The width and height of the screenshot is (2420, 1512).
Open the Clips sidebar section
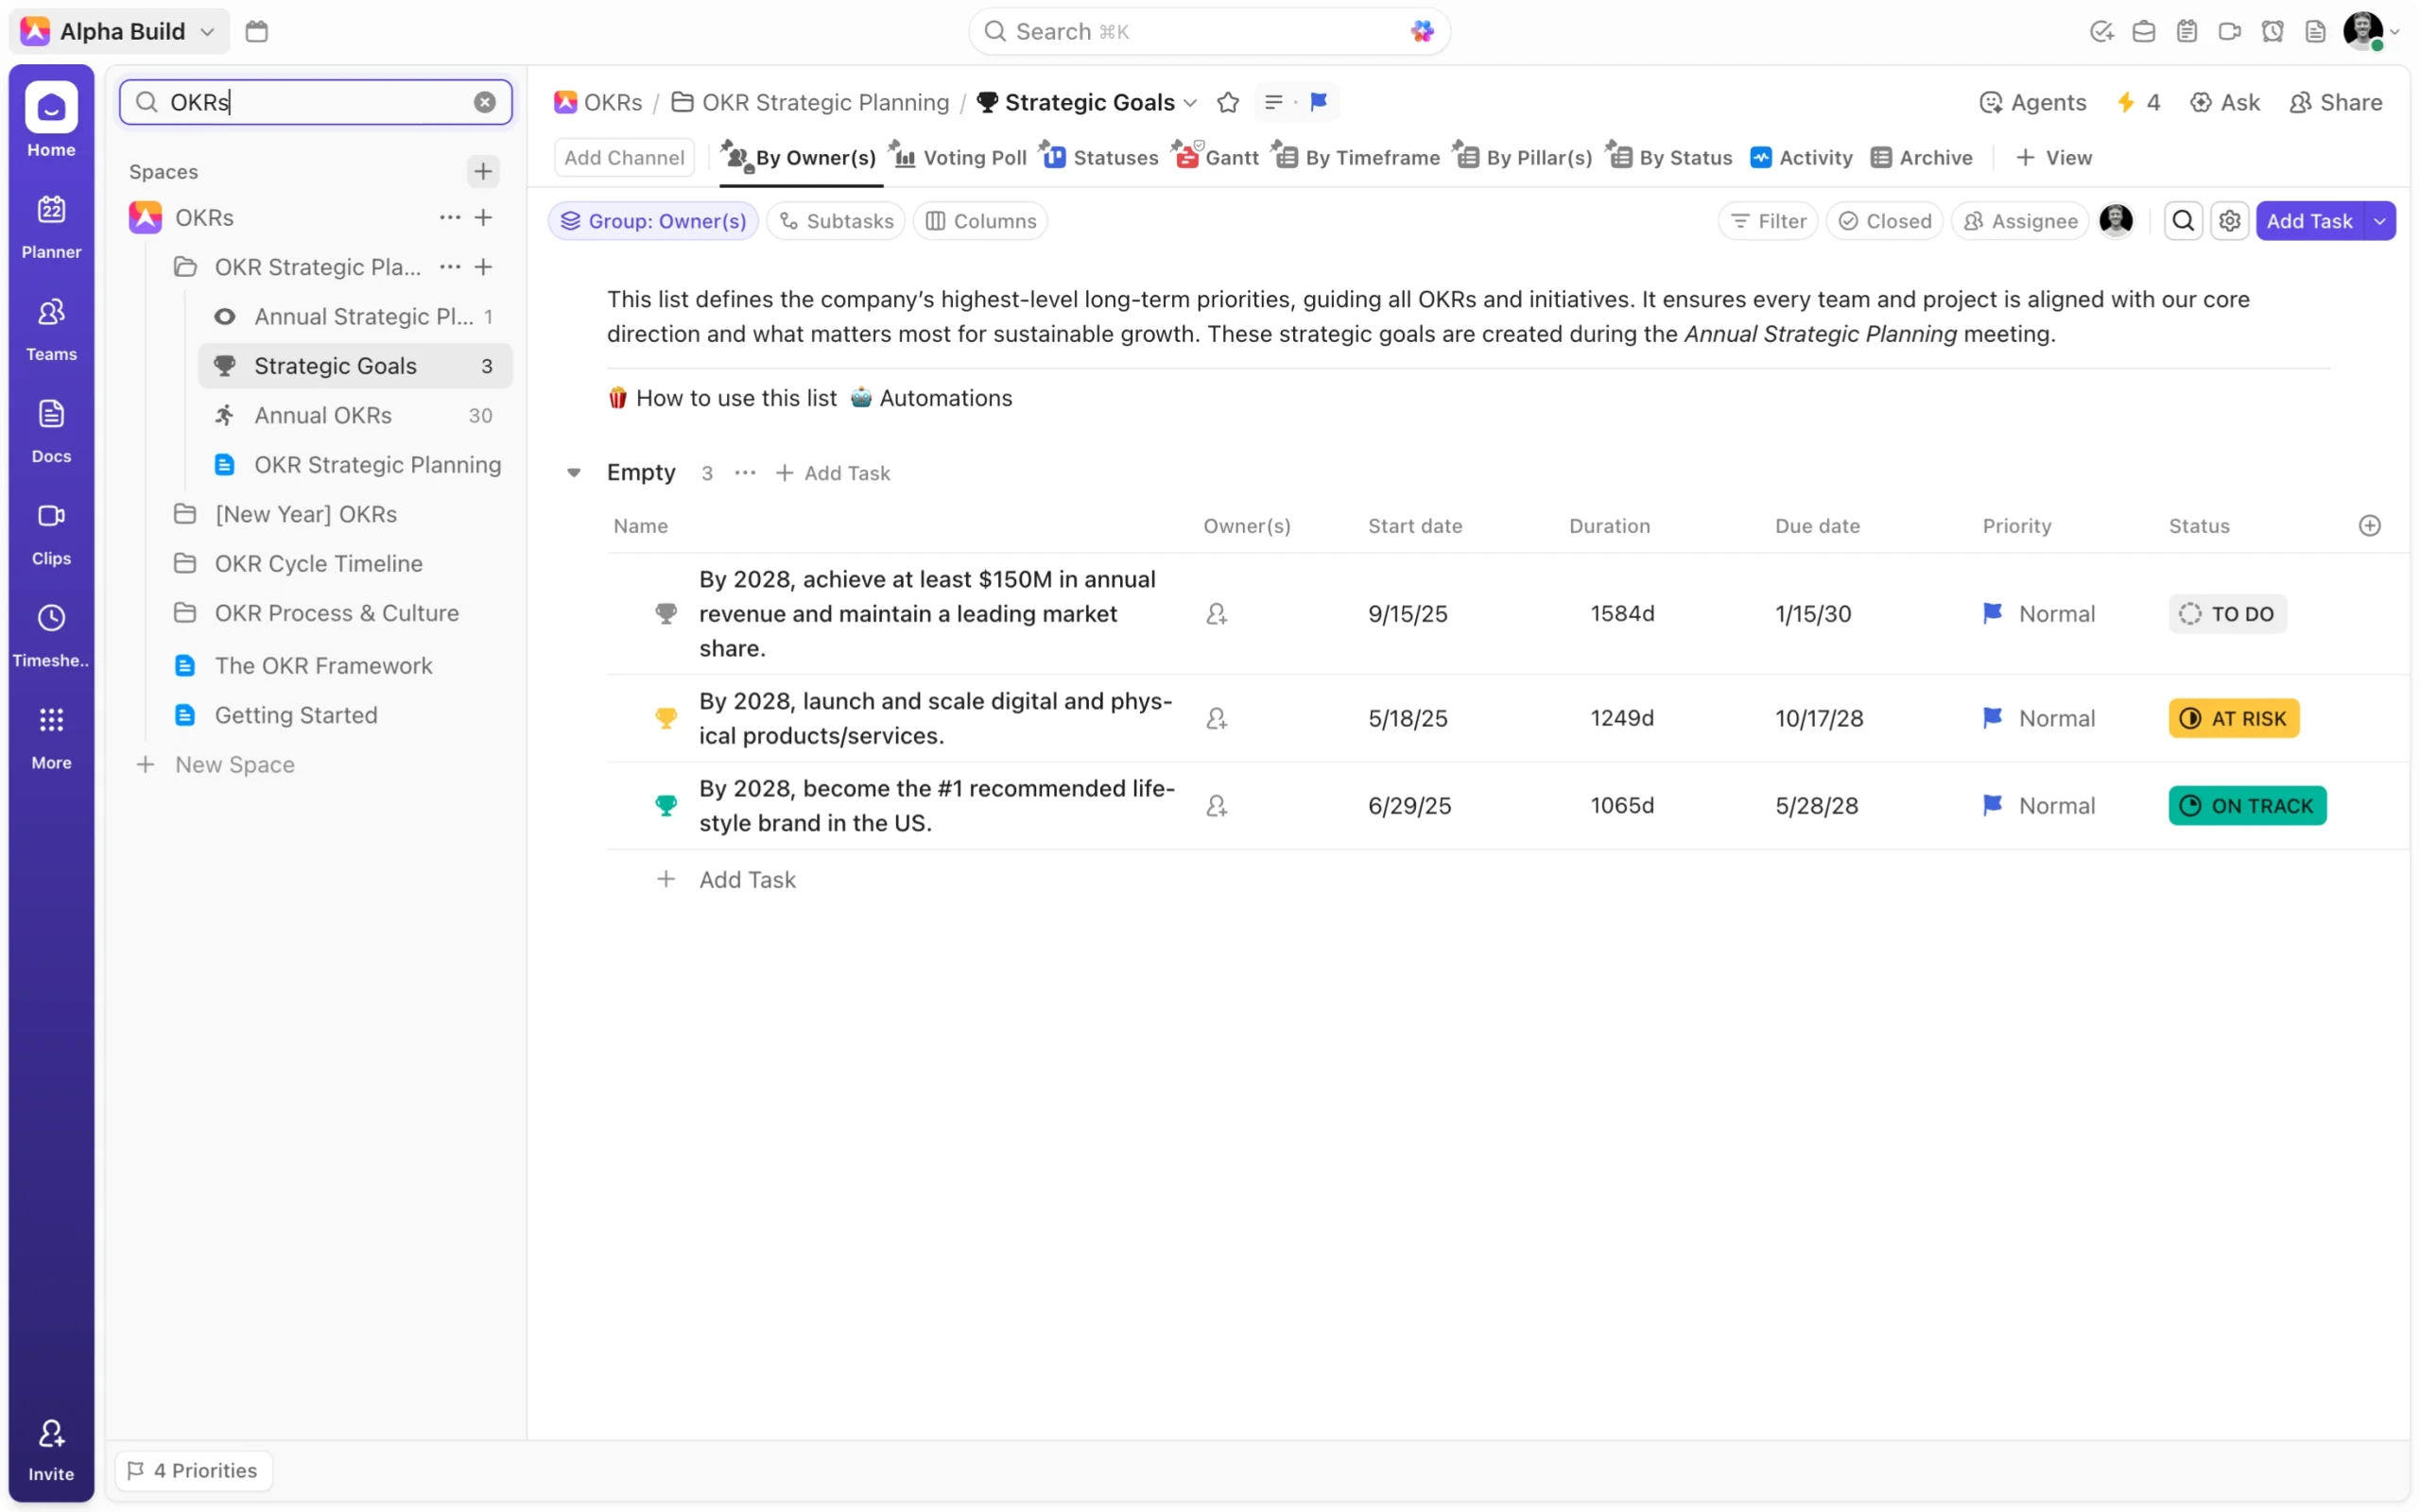tap(51, 531)
